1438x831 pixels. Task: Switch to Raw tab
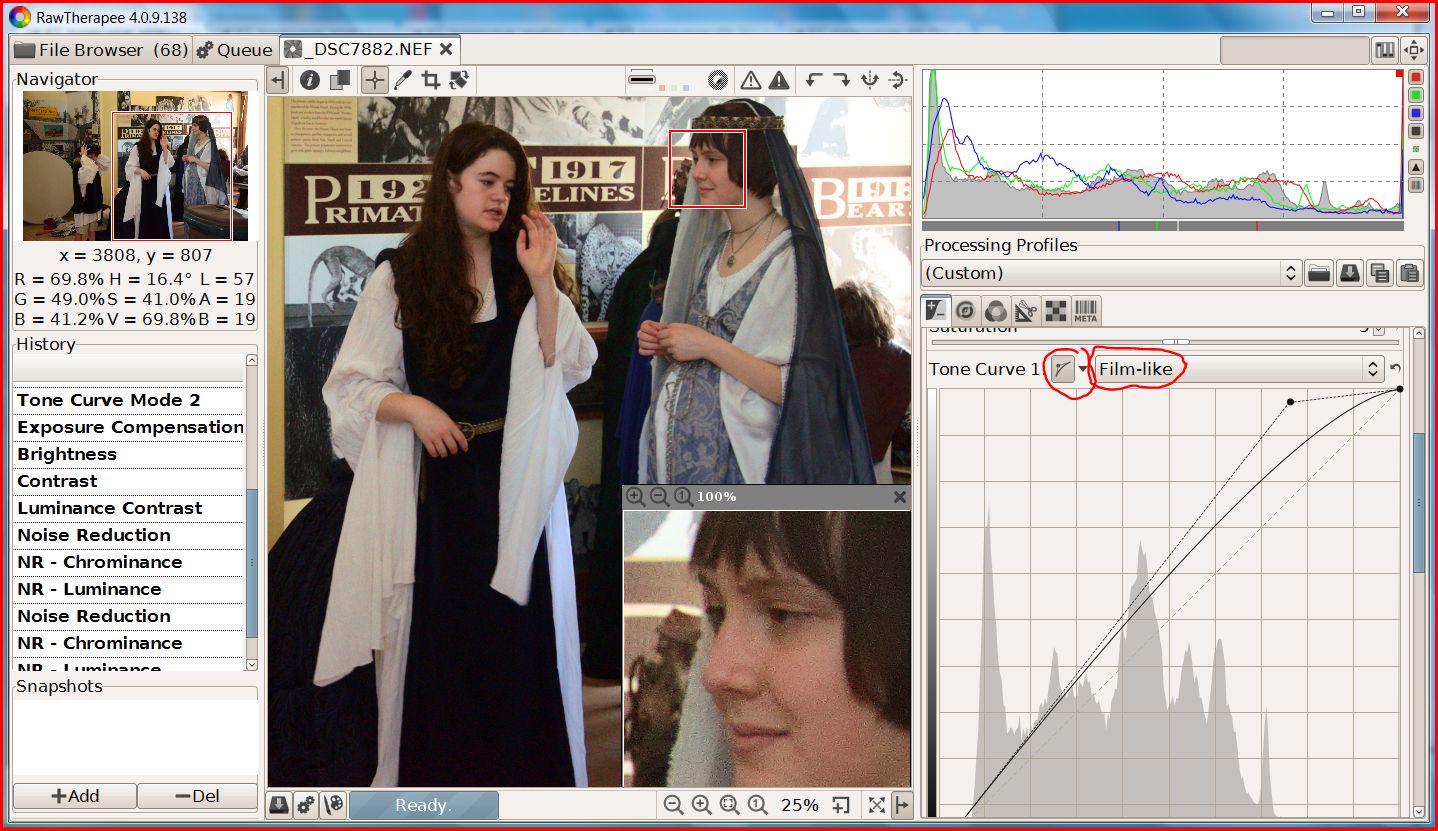point(1056,310)
